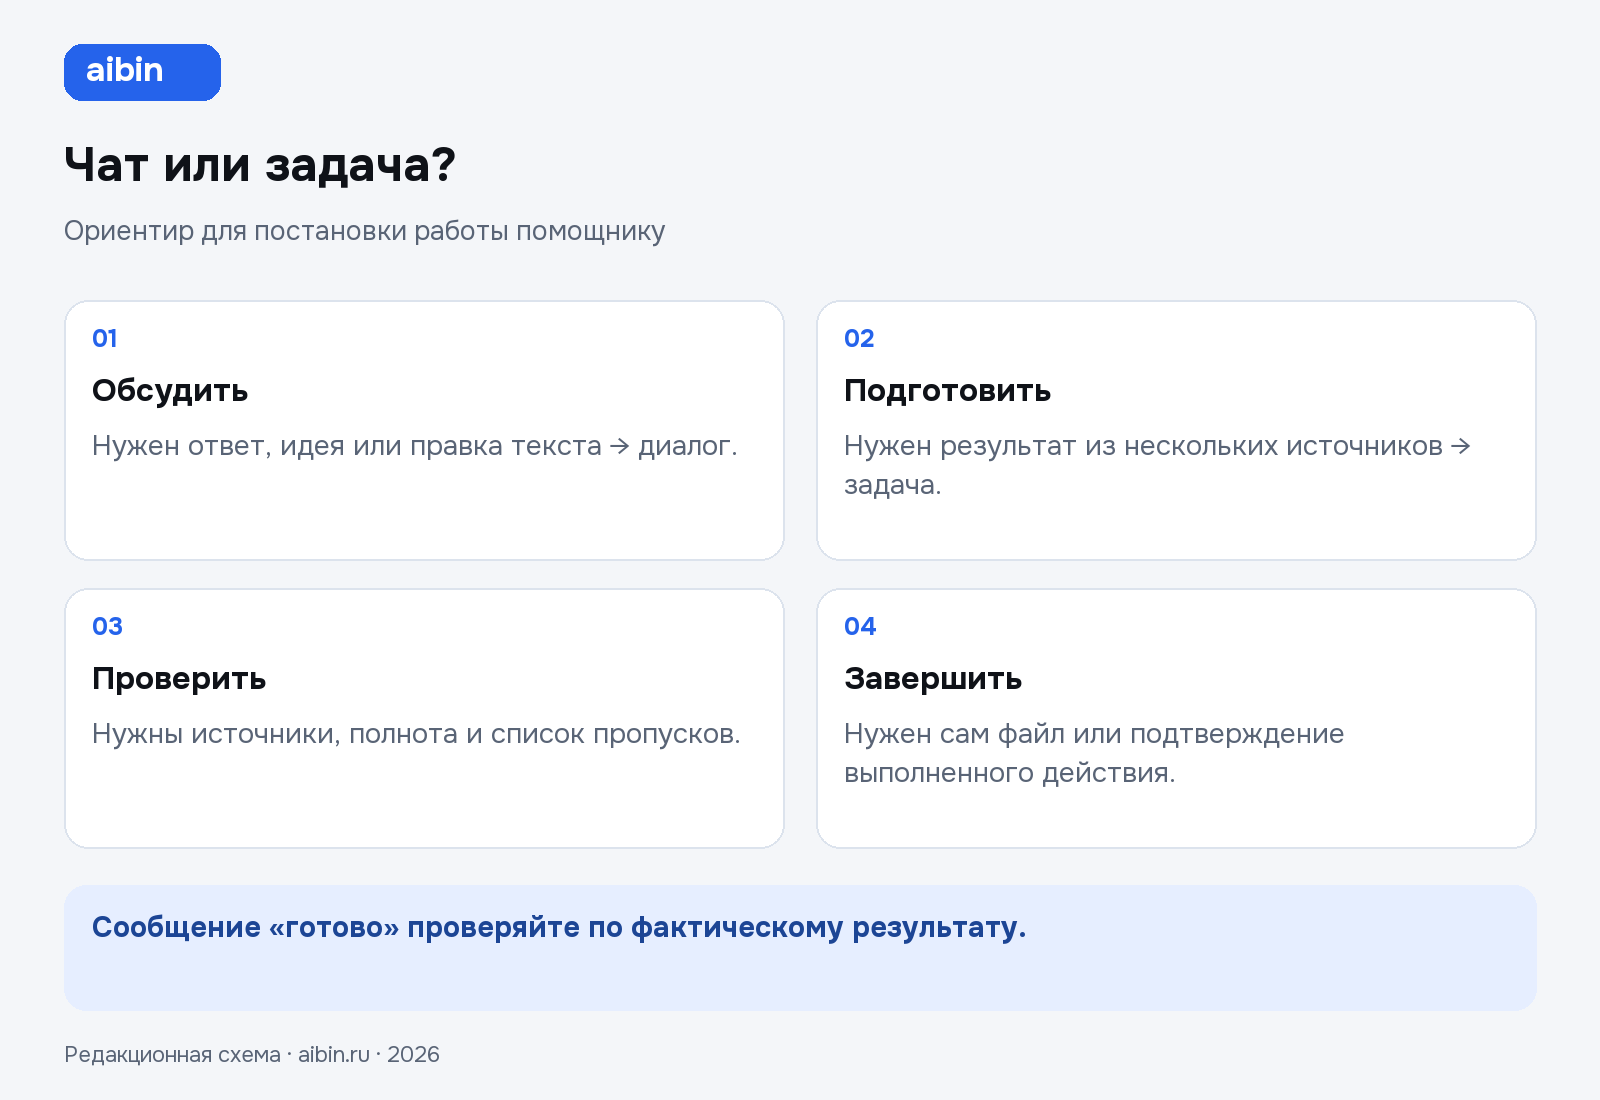Click the card title 'Проверить'
This screenshot has height=1100, width=1600.
(x=179, y=678)
